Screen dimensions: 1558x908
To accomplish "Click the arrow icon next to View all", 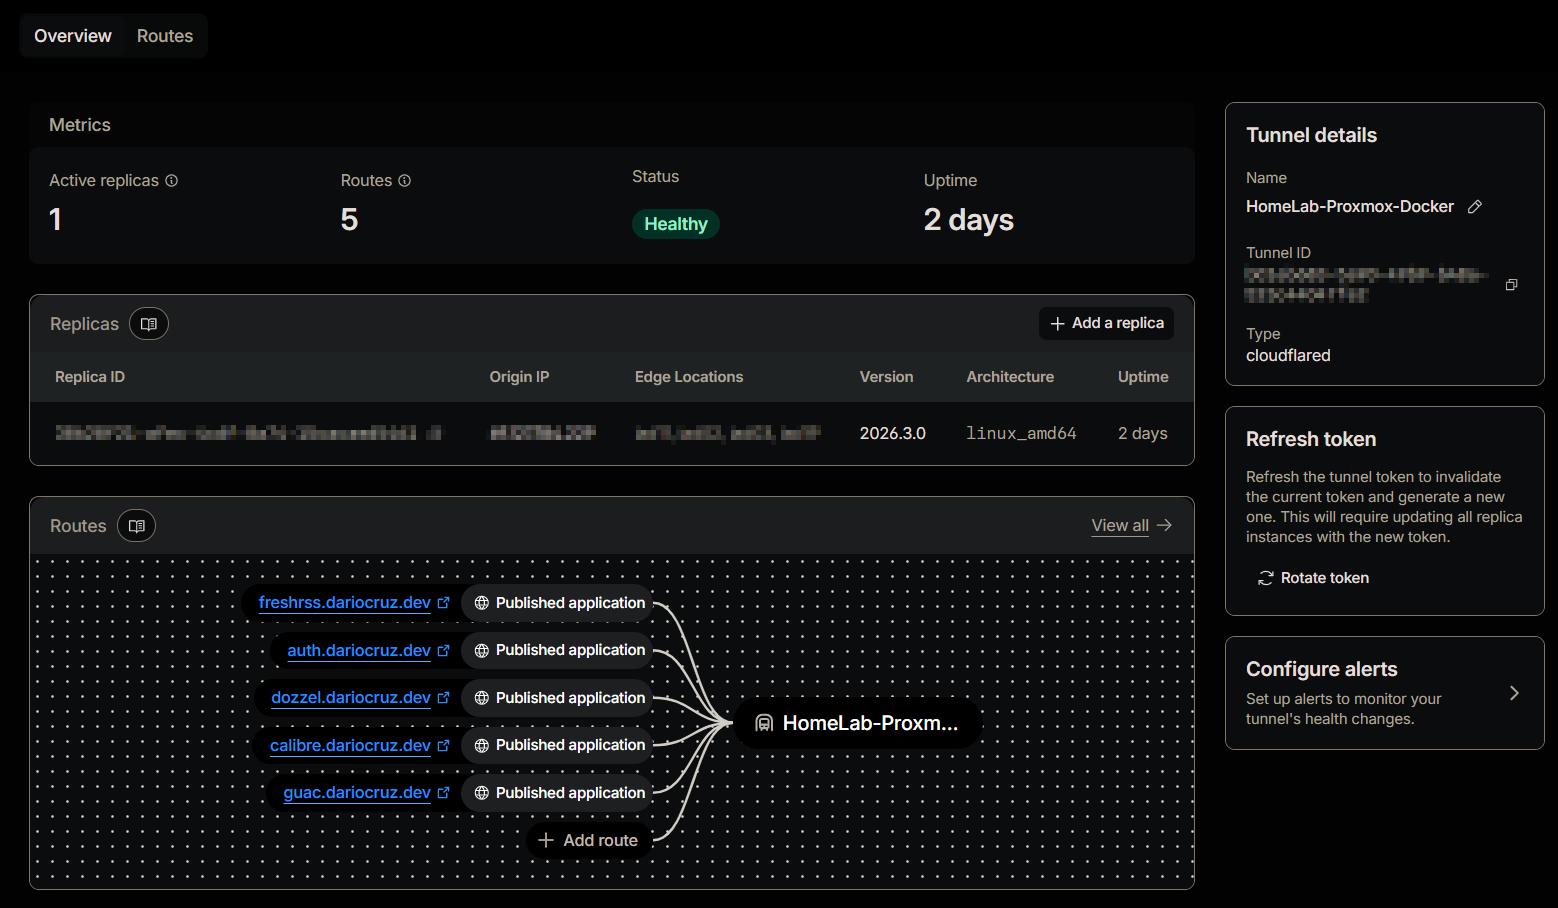I will click(1164, 525).
